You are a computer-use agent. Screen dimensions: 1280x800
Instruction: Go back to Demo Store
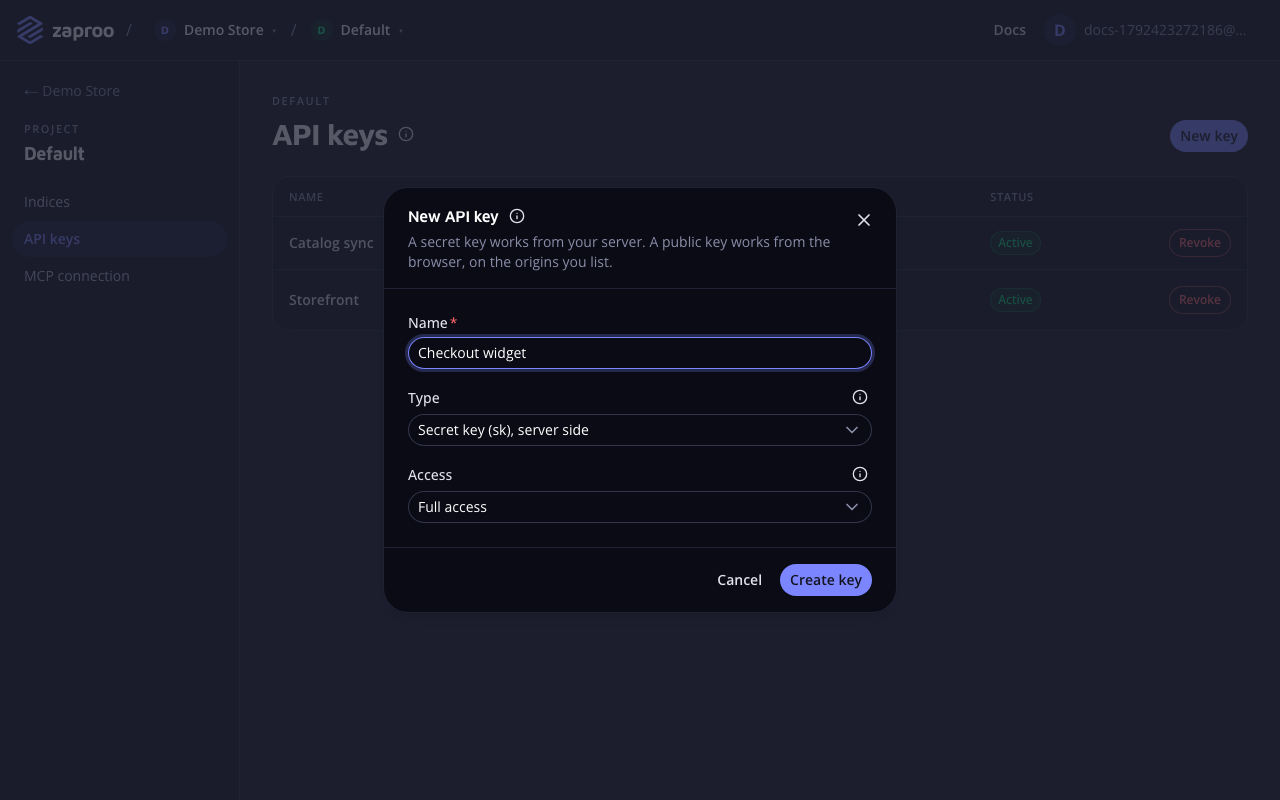[x=72, y=91]
